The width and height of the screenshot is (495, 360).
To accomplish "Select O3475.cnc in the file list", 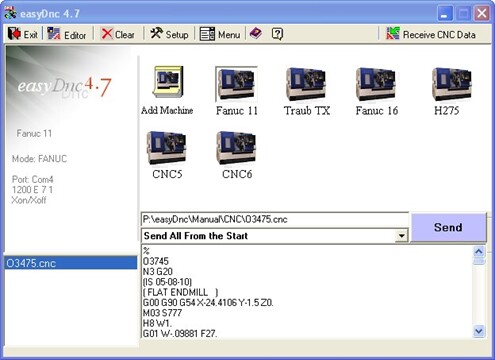I will (71, 263).
